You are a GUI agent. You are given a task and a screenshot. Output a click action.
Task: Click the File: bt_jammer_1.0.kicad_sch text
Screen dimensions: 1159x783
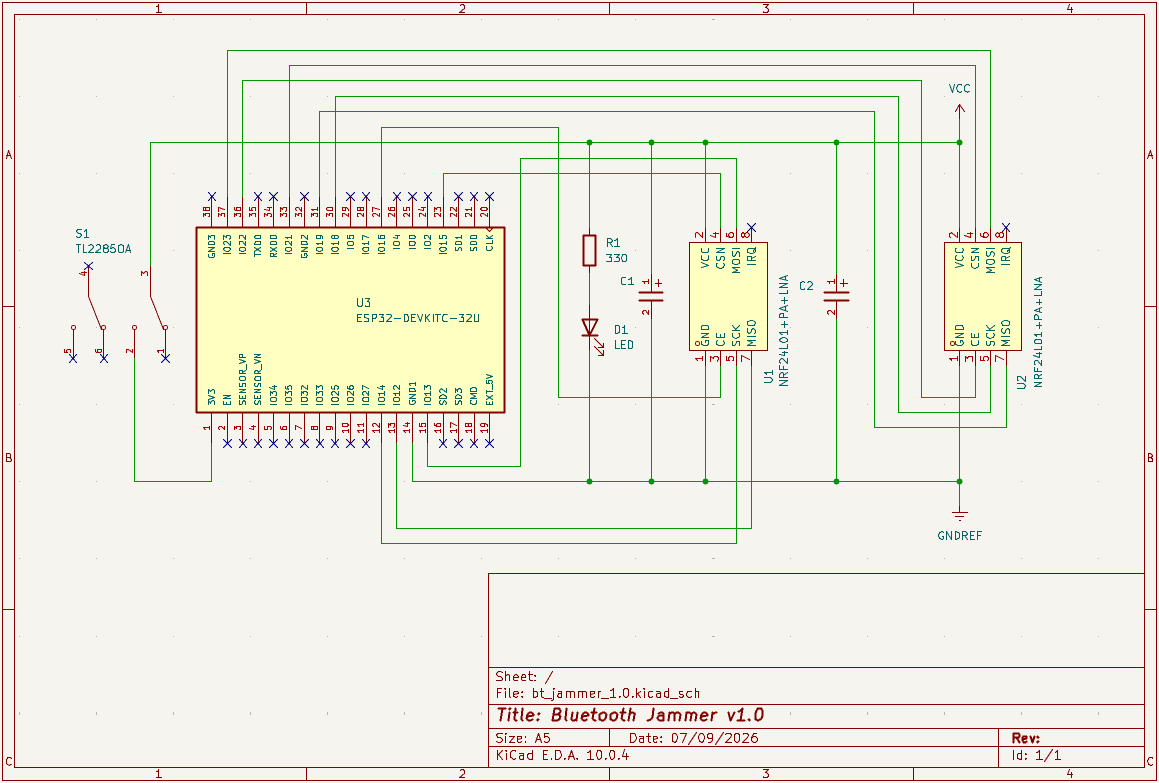[597, 694]
